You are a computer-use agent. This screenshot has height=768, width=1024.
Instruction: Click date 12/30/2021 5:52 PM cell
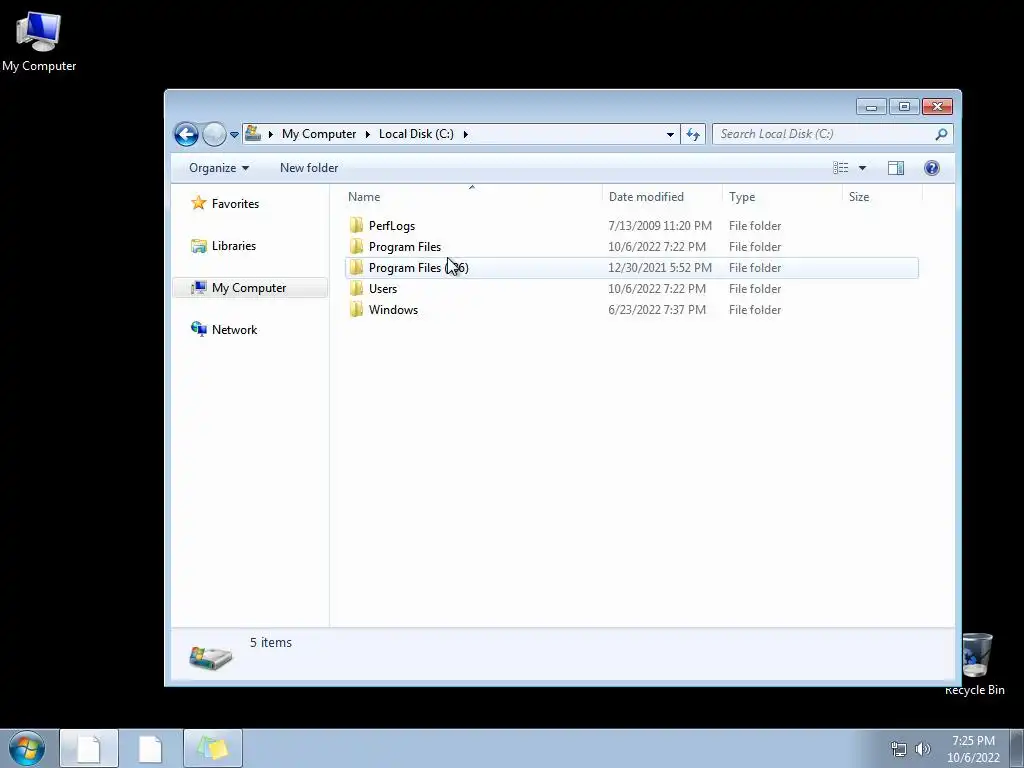[x=660, y=268]
